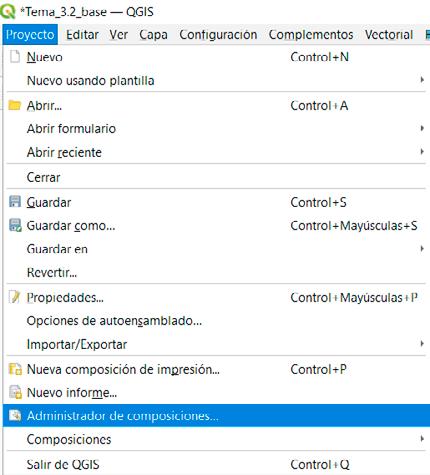Screen dimensions: 430x475
Task: Click the Nuevo informe icon
Action: coord(15,392)
